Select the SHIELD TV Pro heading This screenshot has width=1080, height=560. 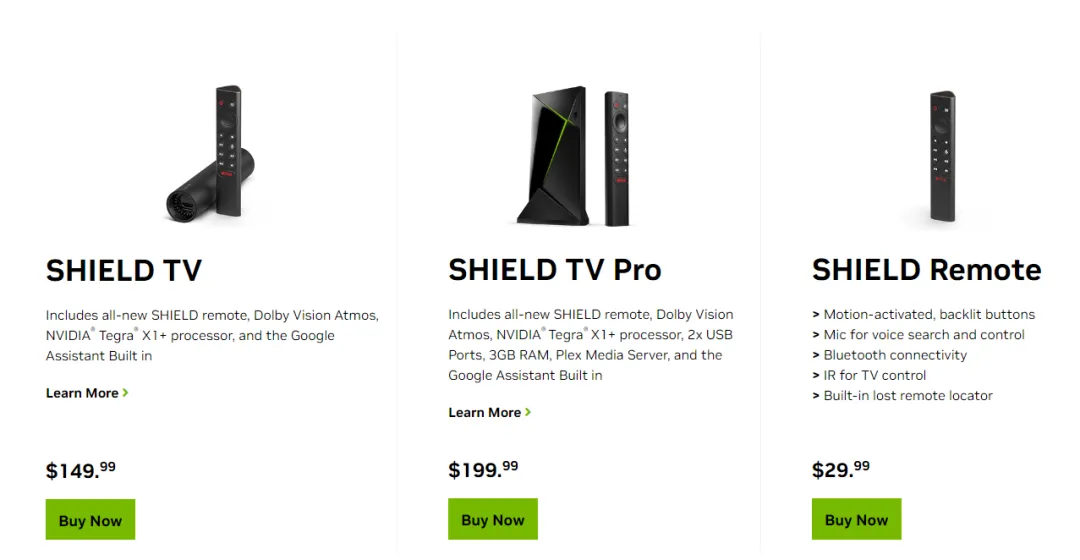555,270
